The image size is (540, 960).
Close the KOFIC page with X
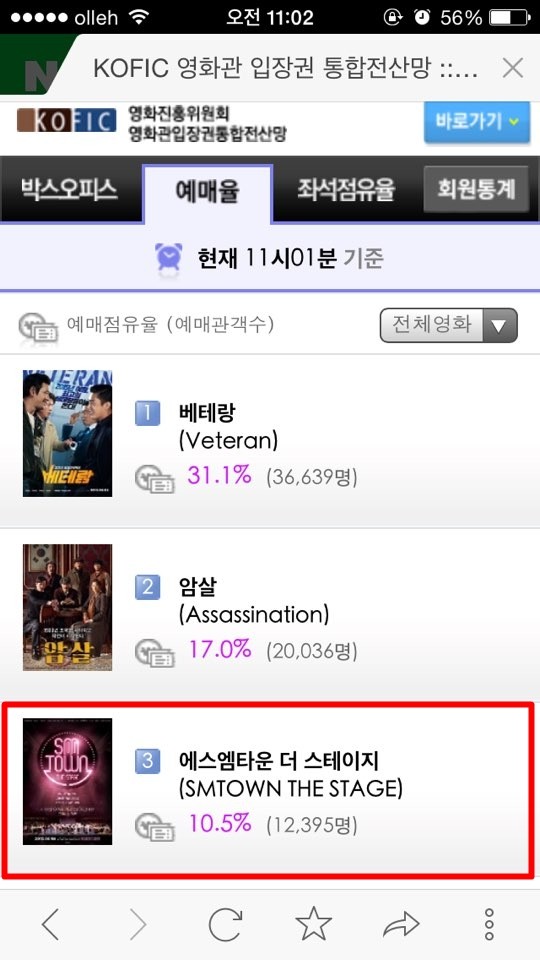[x=512, y=68]
